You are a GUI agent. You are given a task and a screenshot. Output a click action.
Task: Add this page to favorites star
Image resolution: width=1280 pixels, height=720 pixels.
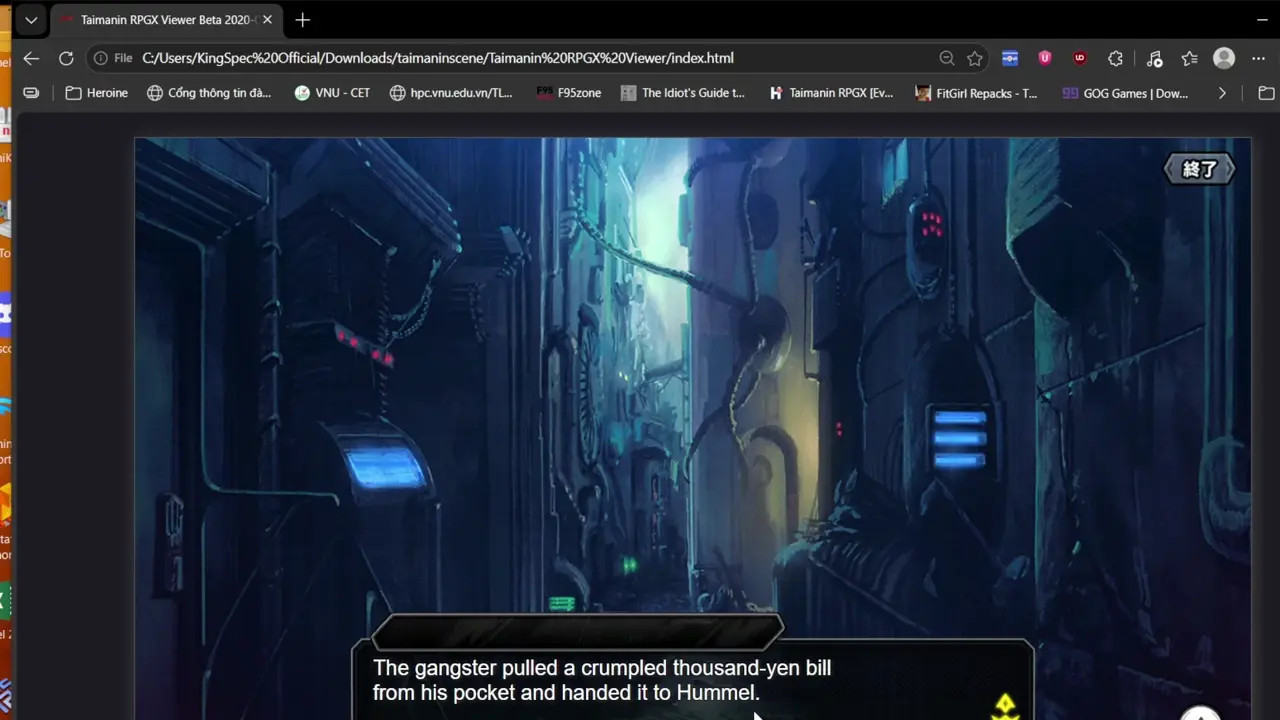tap(975, 58)
